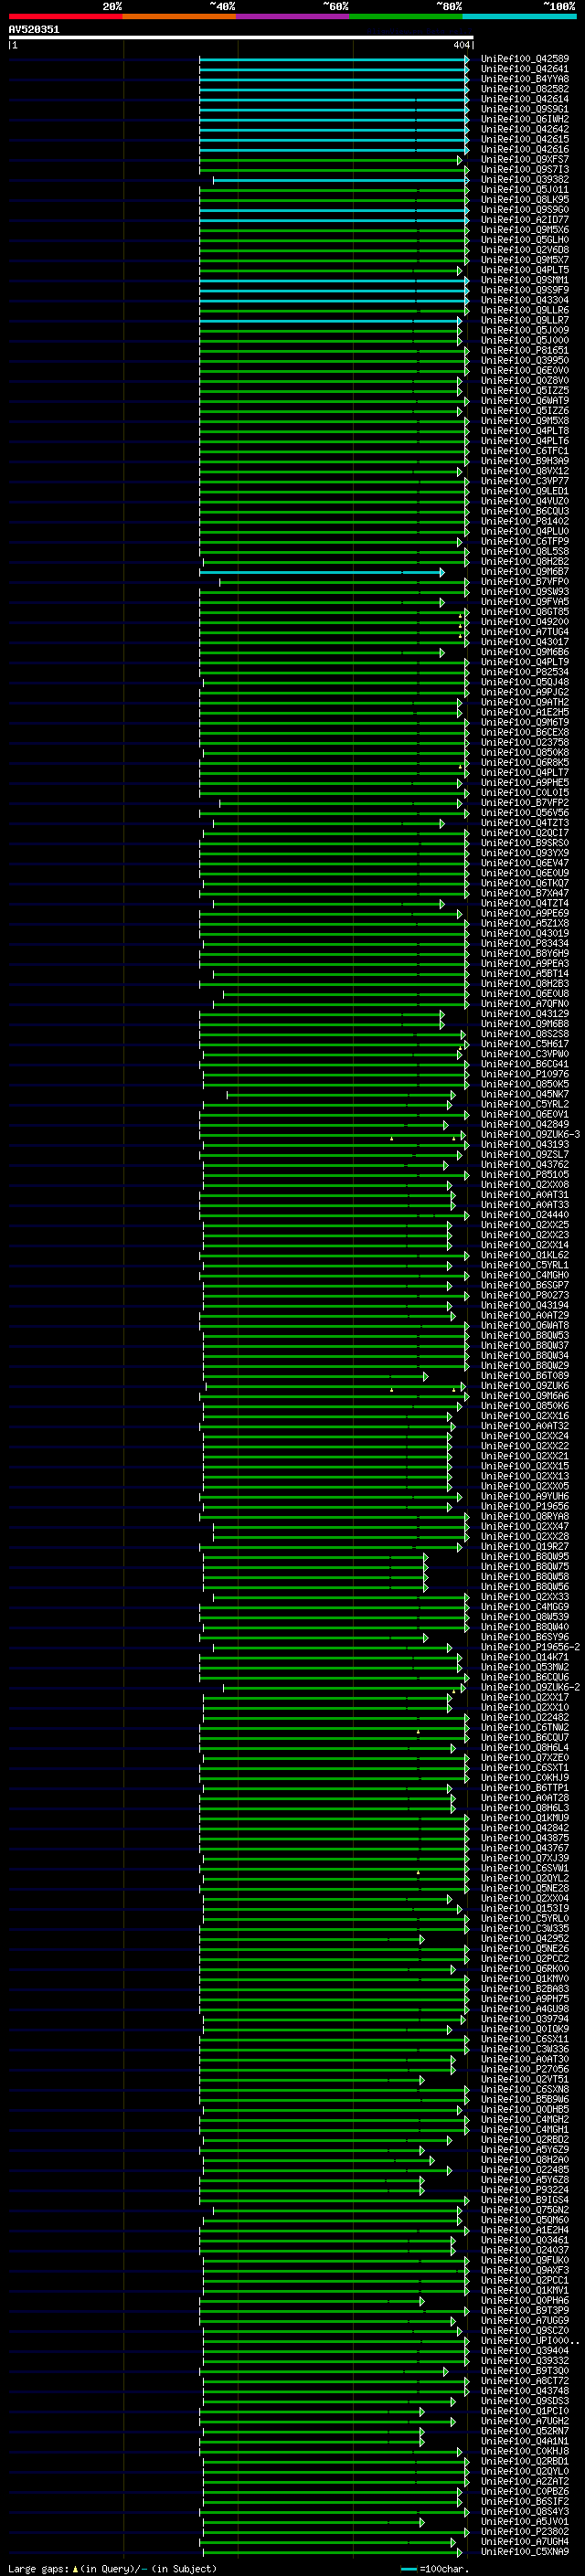
Task: Select the UniRef100_P81651 label
Action: click(525, 351)
